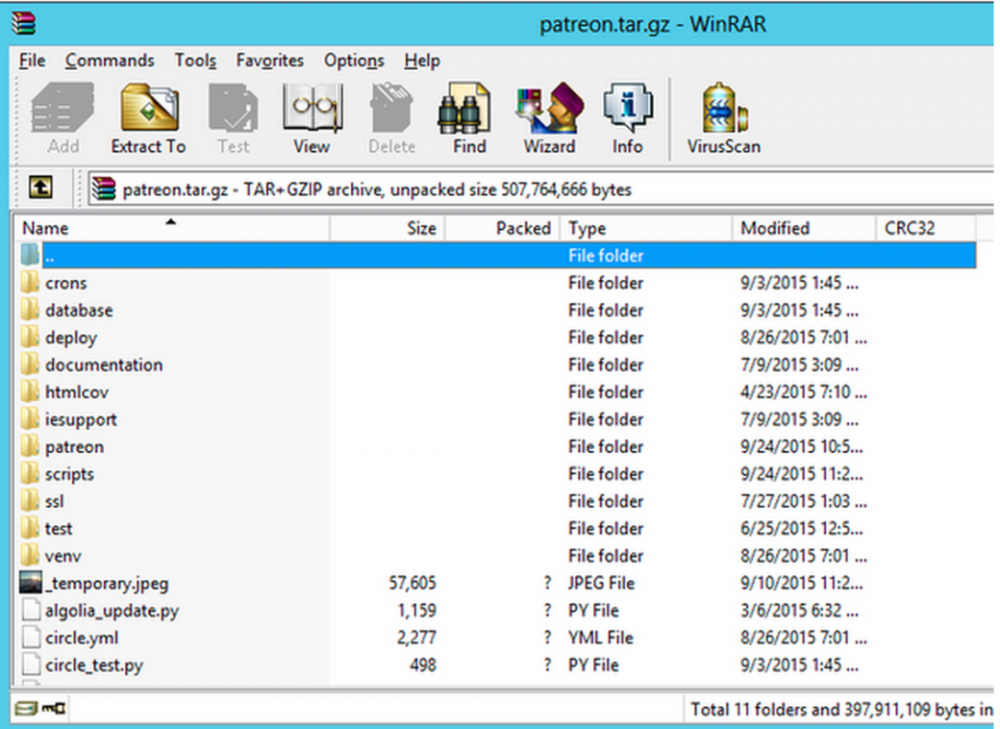Open the Options menu
The height and width of the screenshot is (729, 1000).
click(x=354, y=61)
